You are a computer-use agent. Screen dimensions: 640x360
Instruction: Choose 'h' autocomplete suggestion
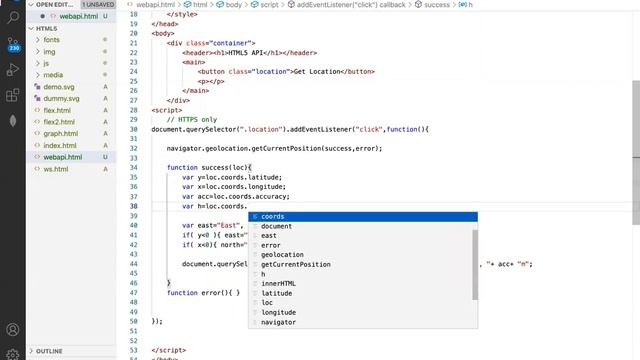click(x=363, y=274)
